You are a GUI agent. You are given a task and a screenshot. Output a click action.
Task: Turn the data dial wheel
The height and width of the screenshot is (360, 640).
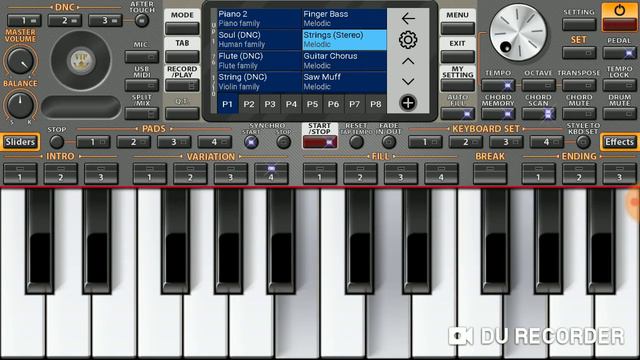pos(518,33)
